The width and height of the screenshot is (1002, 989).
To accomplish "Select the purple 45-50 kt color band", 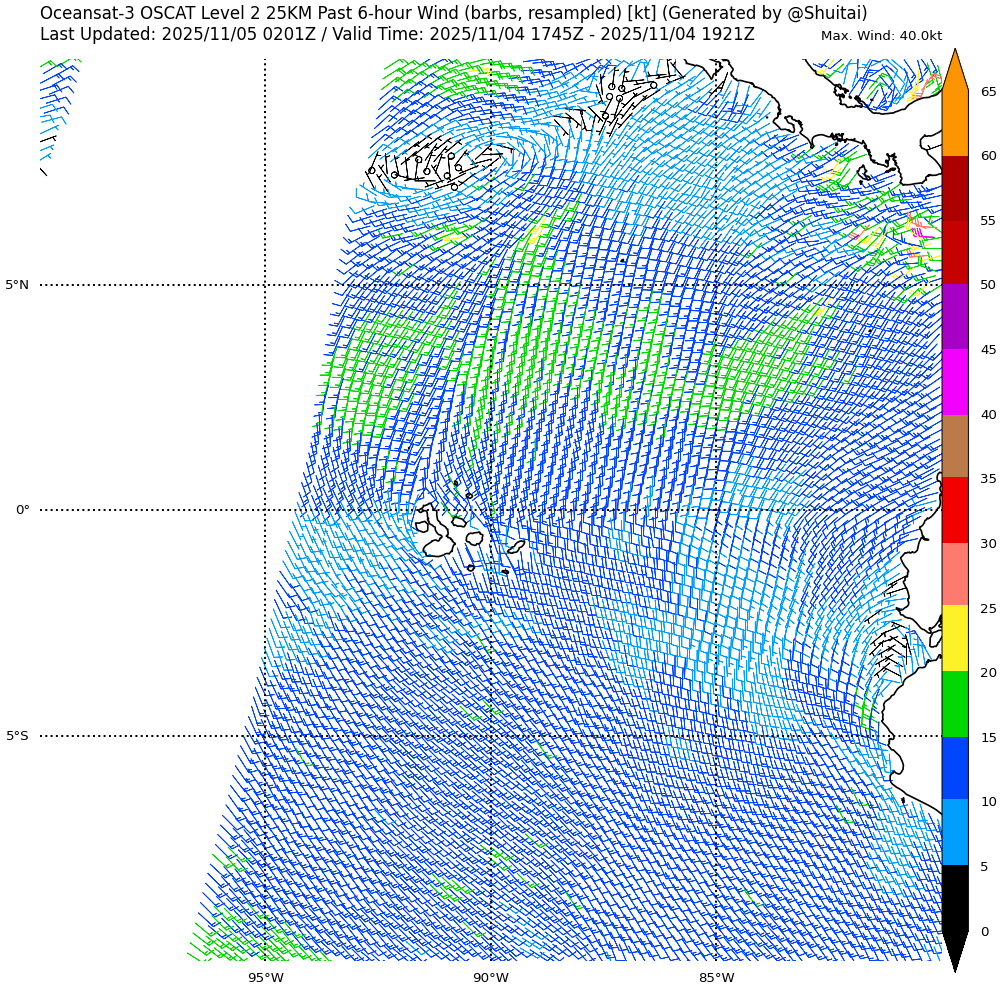I will click(955, 316).
